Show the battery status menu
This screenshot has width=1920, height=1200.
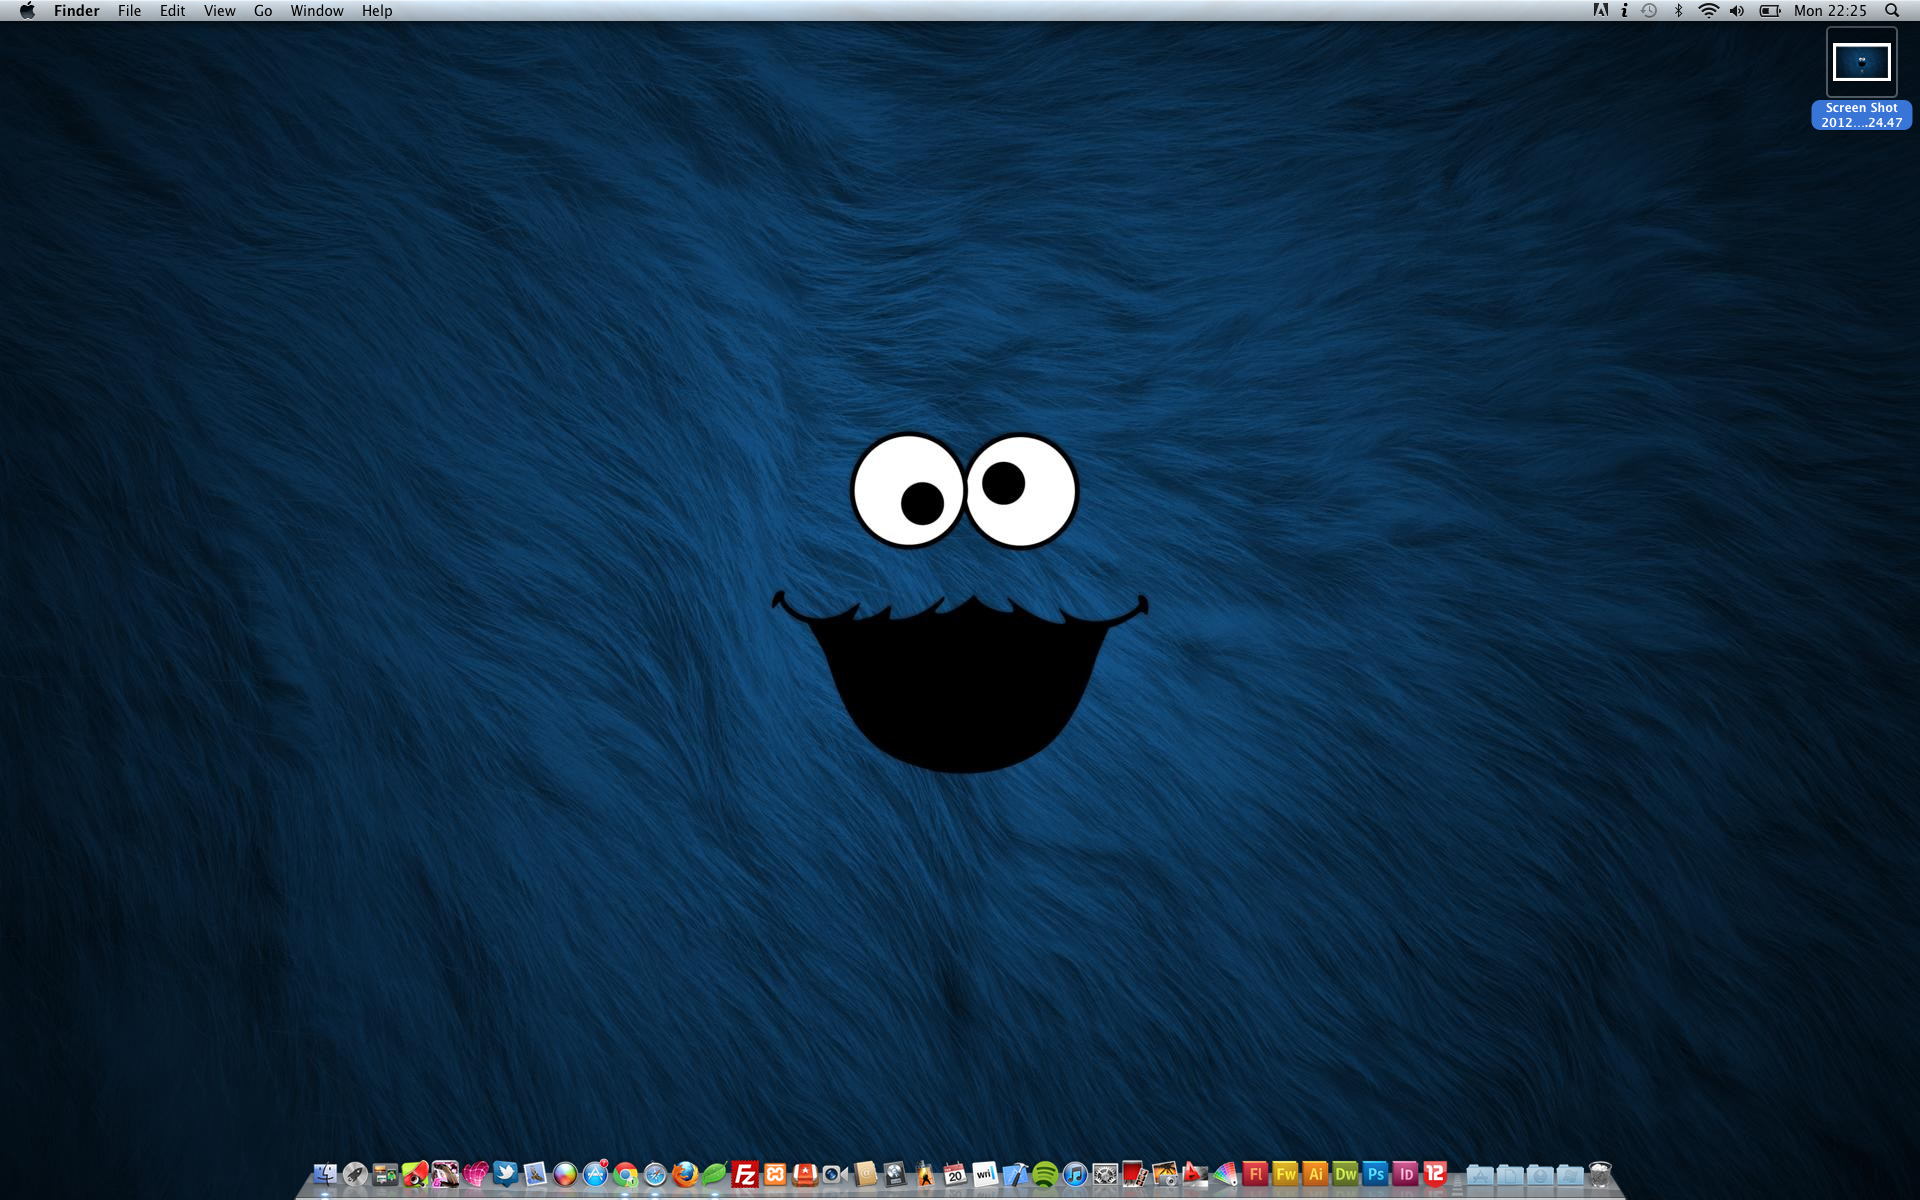pyautogui.click(x=1770, y=10)
